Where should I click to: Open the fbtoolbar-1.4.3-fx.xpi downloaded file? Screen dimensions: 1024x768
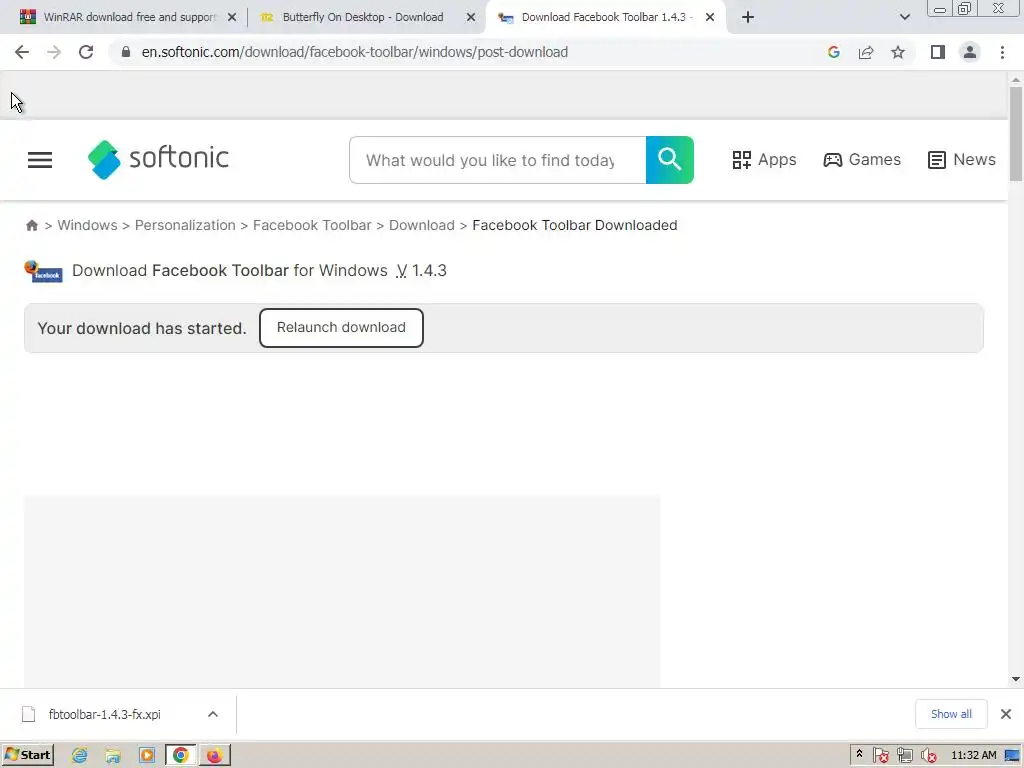(x=104, y=714)
